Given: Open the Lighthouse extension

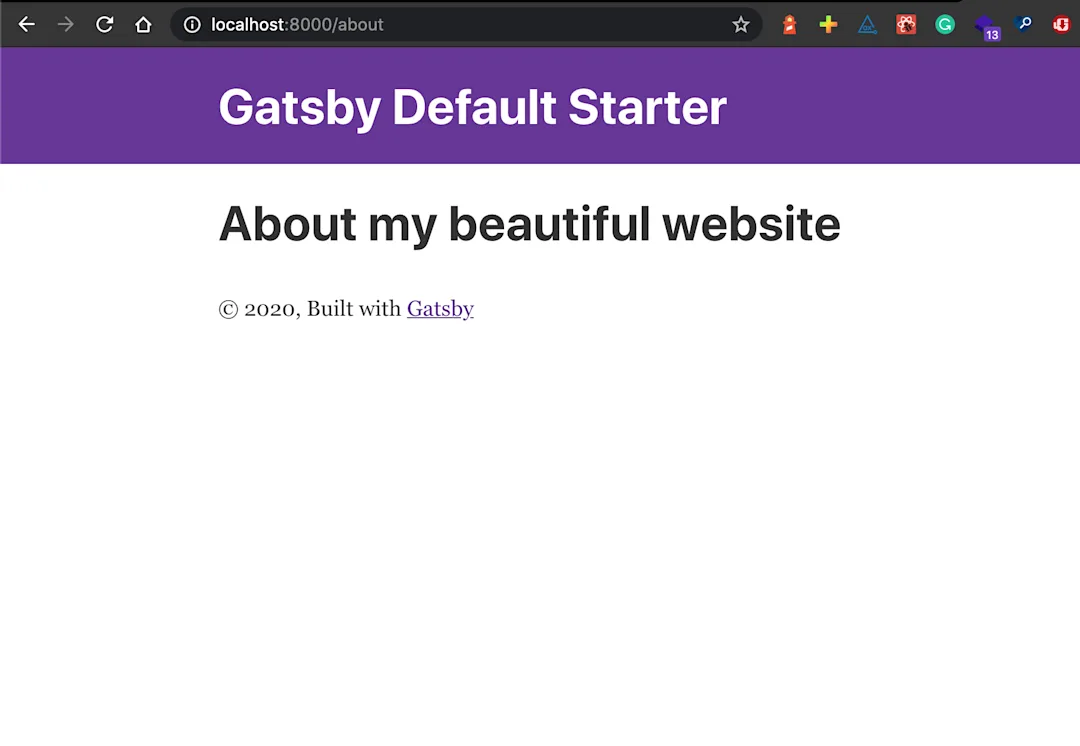Looking at the screenshot, I should (x=789, y=24).
